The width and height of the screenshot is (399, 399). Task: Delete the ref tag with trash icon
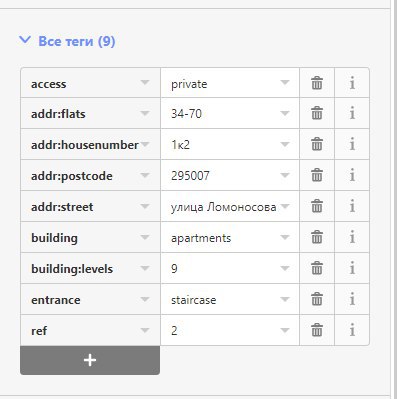[x=317, y=330]
